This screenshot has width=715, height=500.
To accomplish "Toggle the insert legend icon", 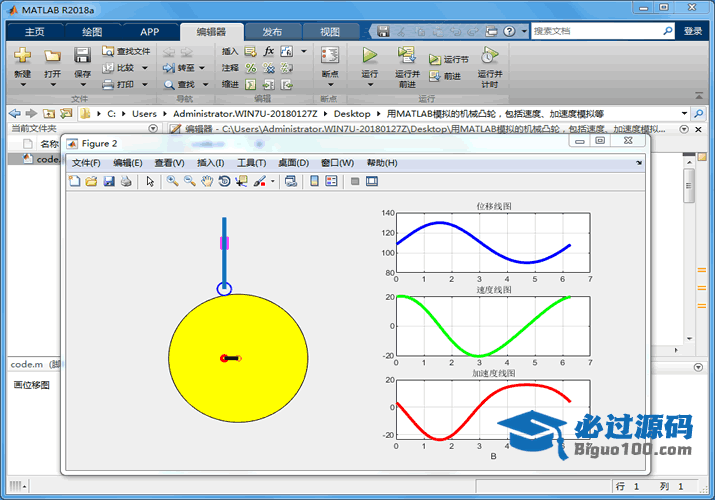I will coord(332,181).
